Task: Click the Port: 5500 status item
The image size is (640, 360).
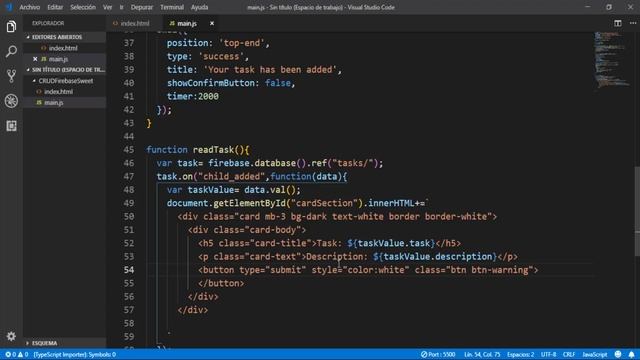Action: click(438, 354)
